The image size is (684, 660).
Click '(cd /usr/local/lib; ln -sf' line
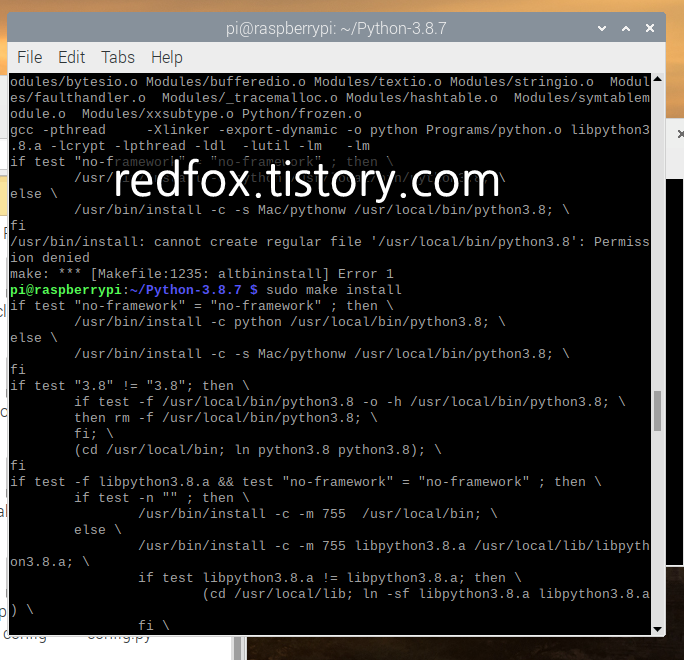426,594
